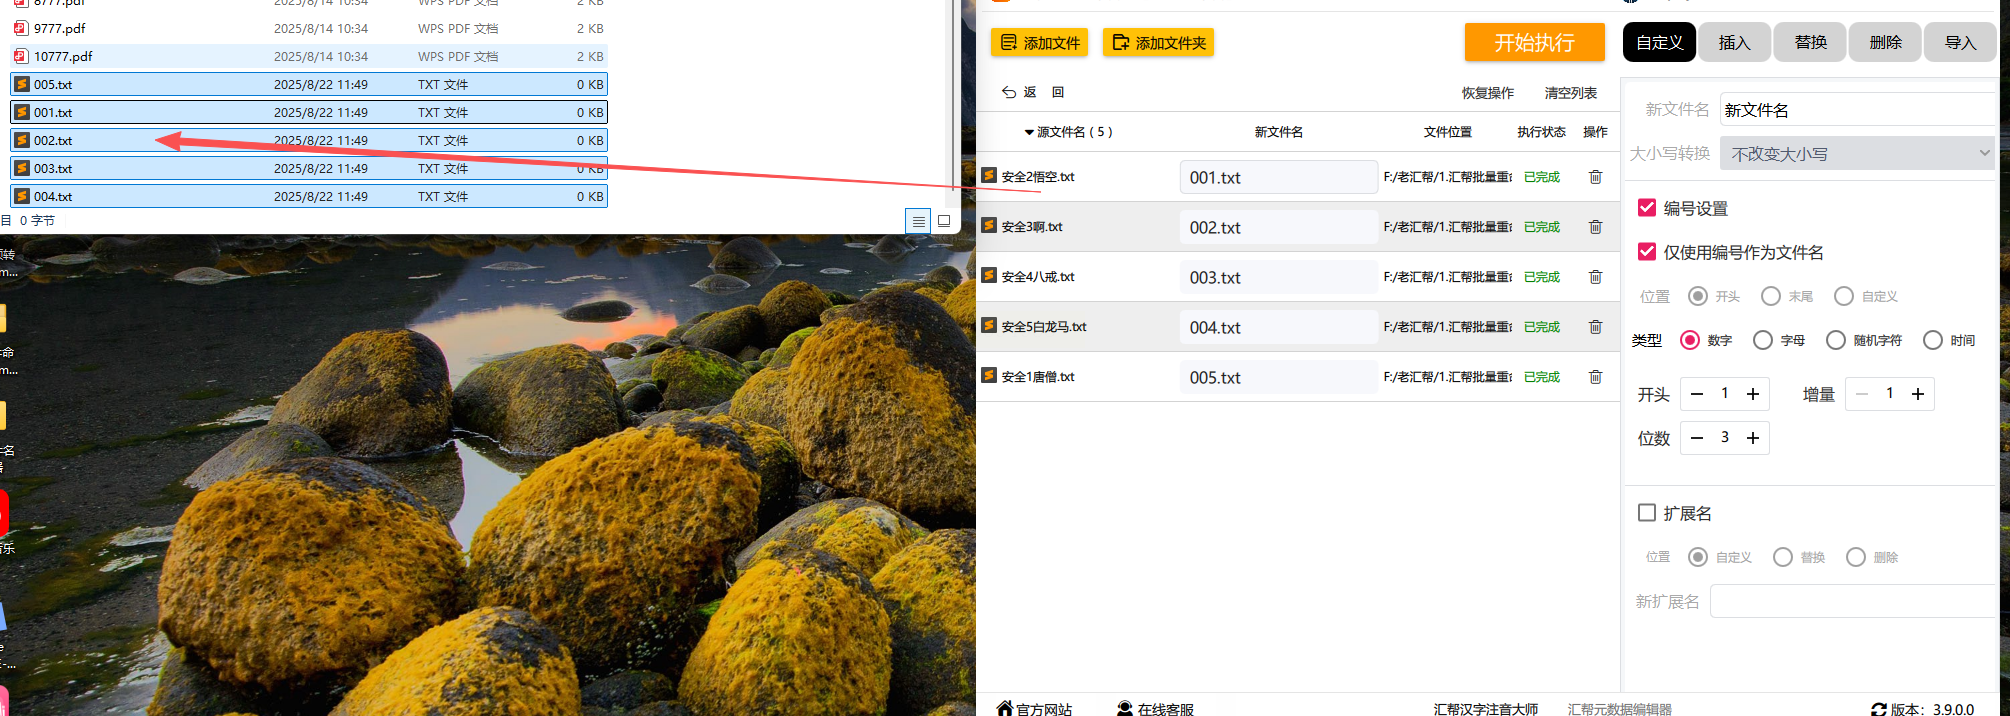2010x716 pixels.
Task: Click the file icon of 安全5白龙马.txt
Action: [x=989, y=325]
